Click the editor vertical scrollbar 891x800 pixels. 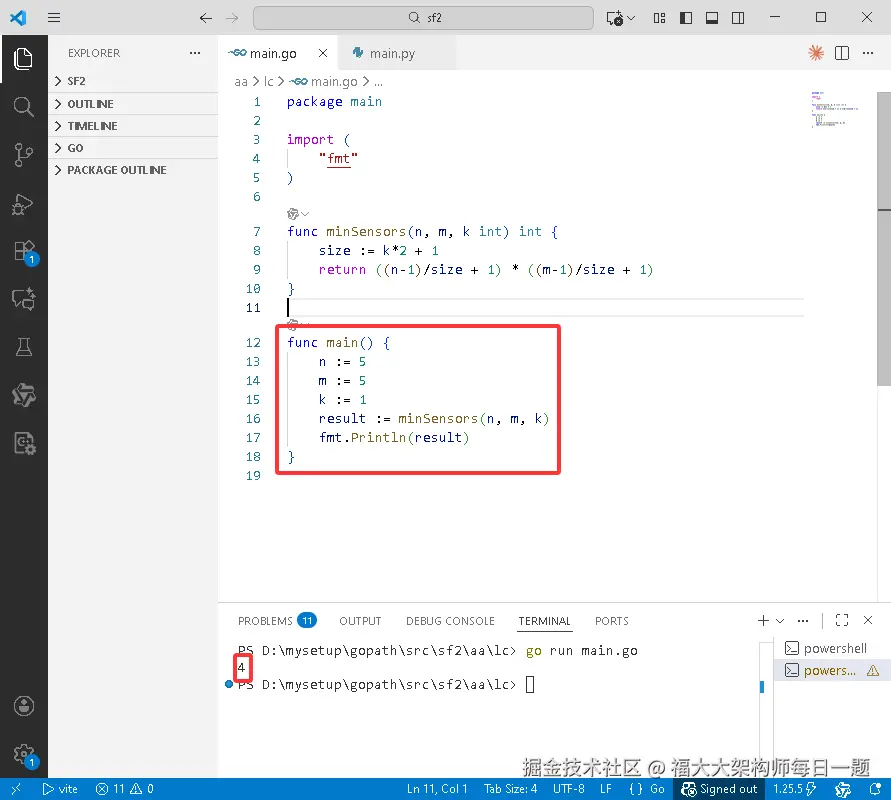pyautogui.click(x=884, y=239)
